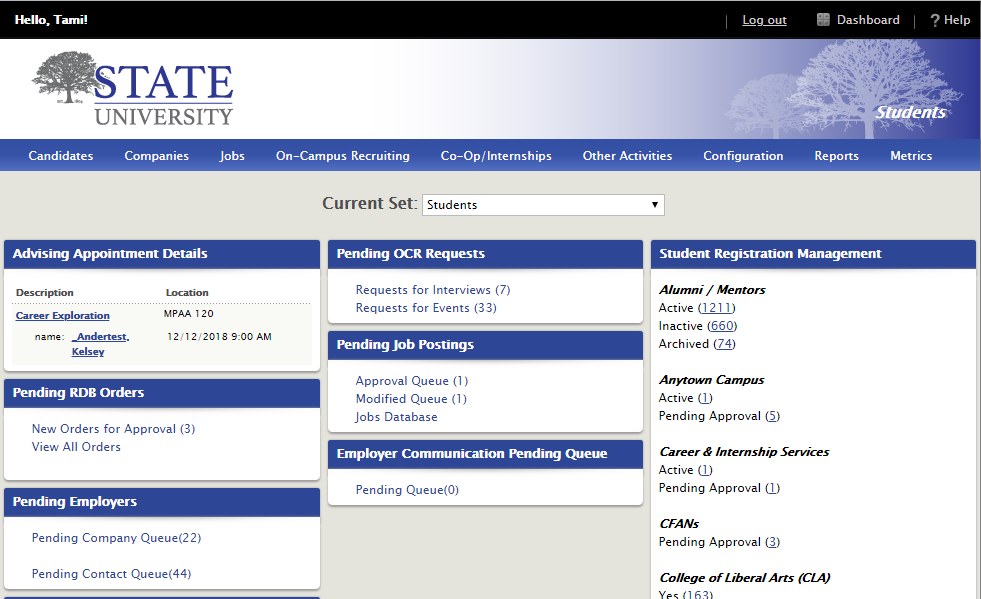Open Pending Company Queue(22)
This screenshot has height=599, width=981.
(116, 538)
